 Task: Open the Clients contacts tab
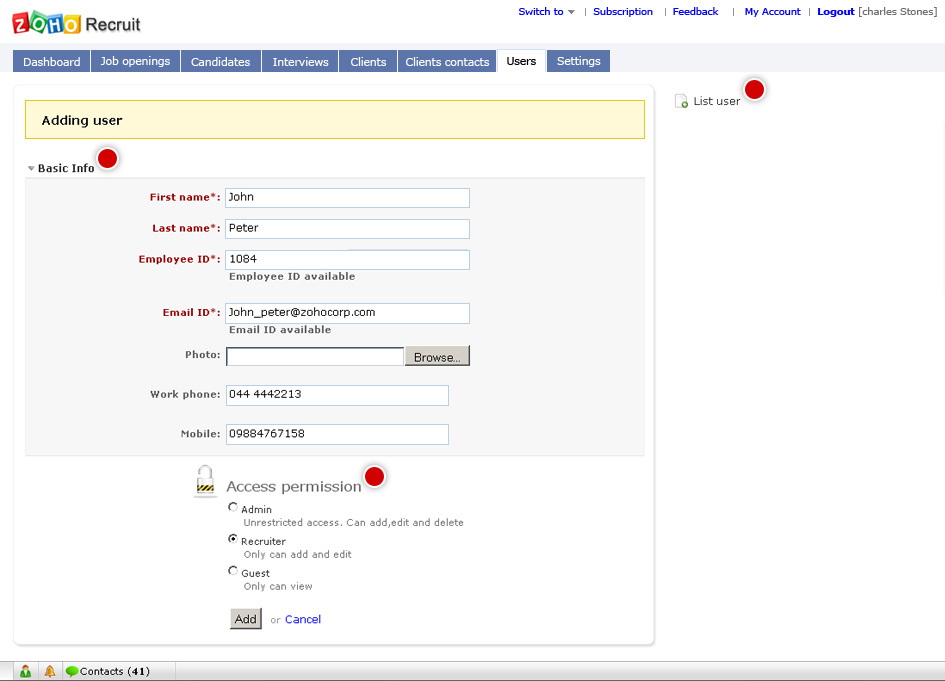447,61
